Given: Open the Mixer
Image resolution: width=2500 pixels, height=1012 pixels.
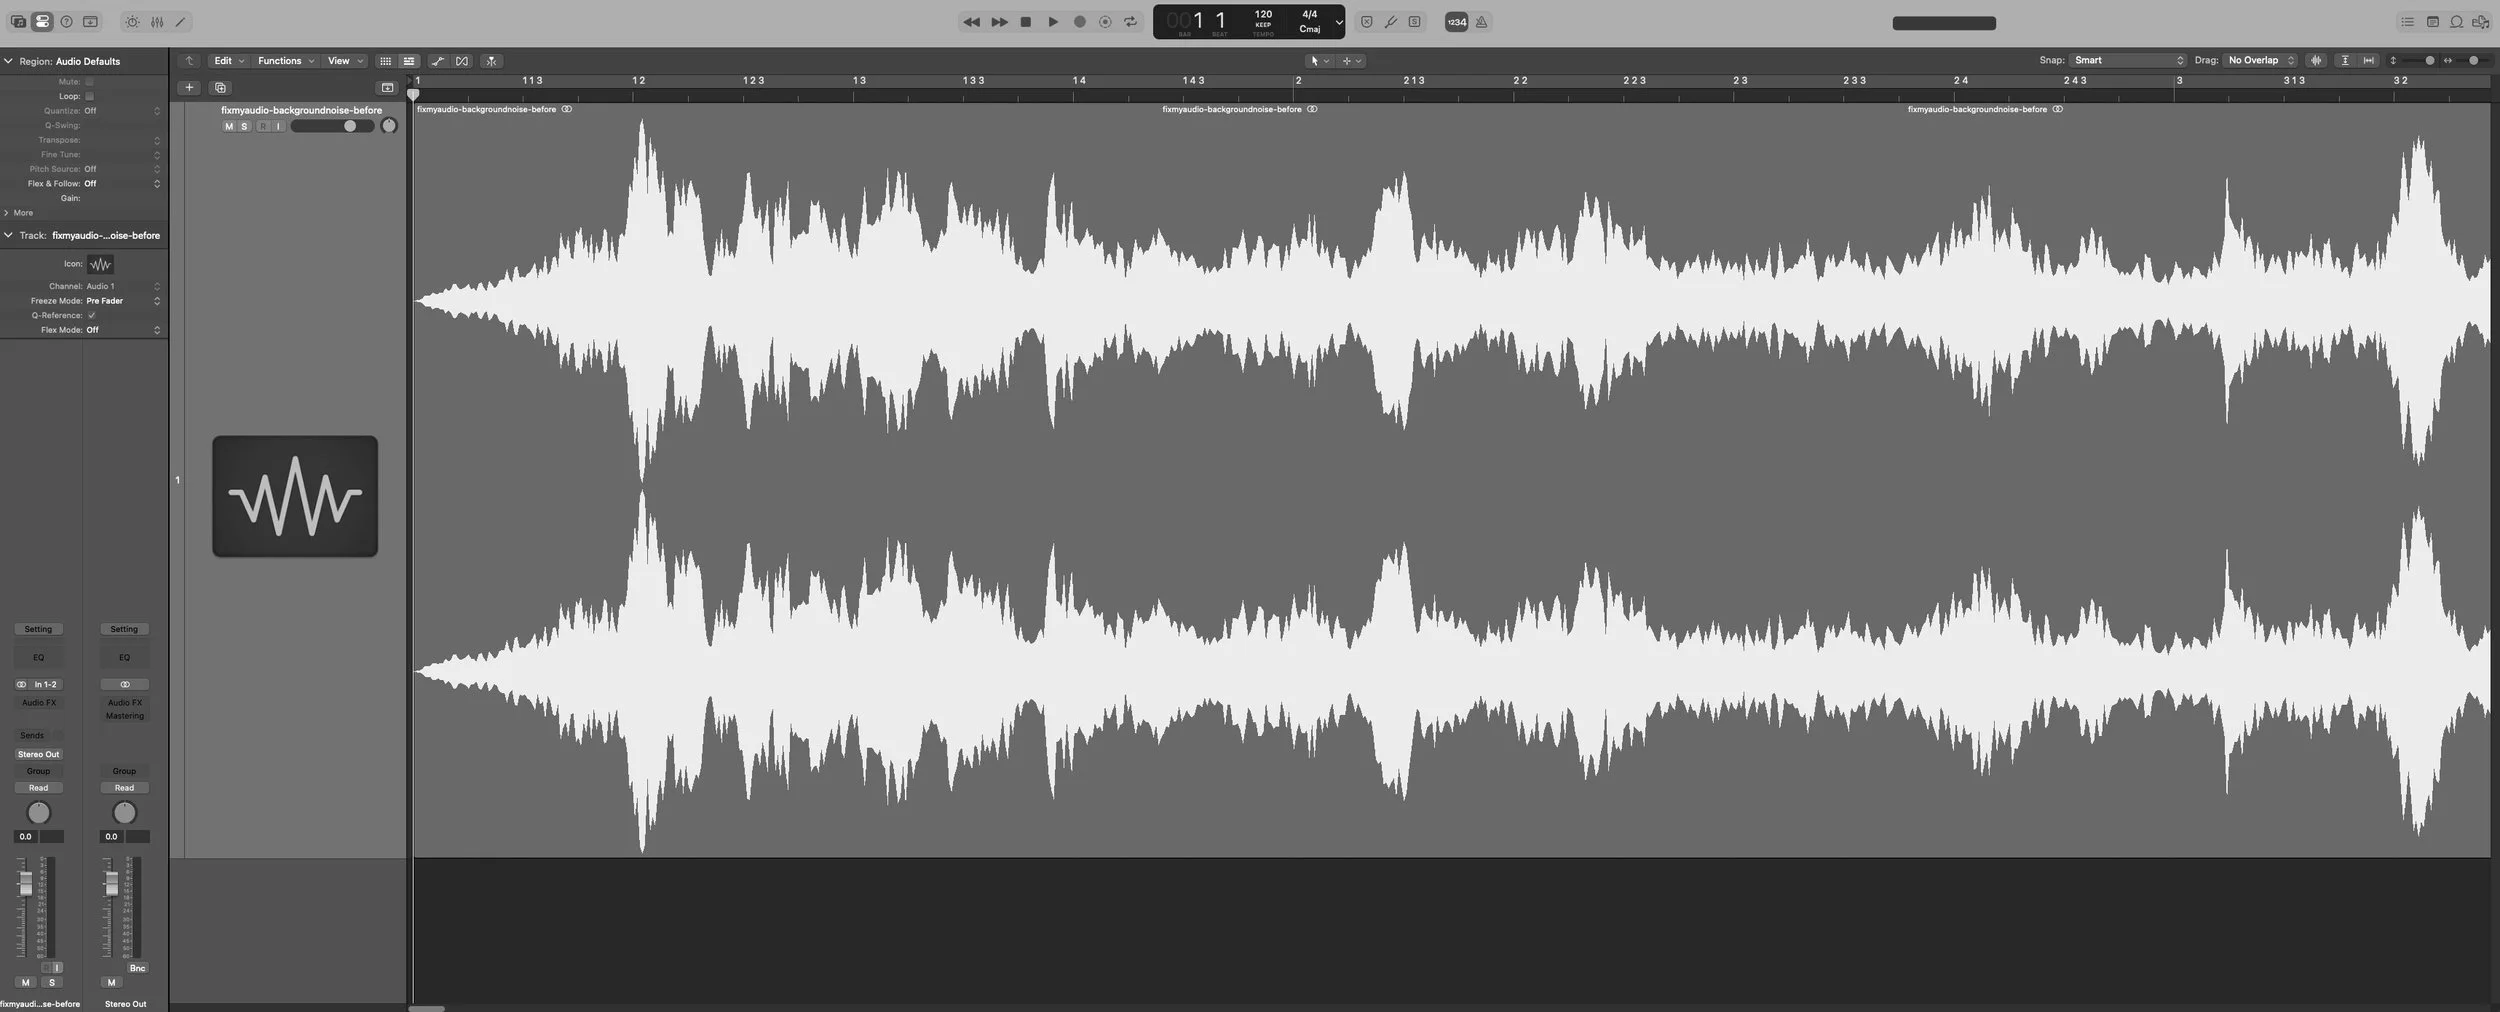Looking at the screenshot, I should [157, 22].
